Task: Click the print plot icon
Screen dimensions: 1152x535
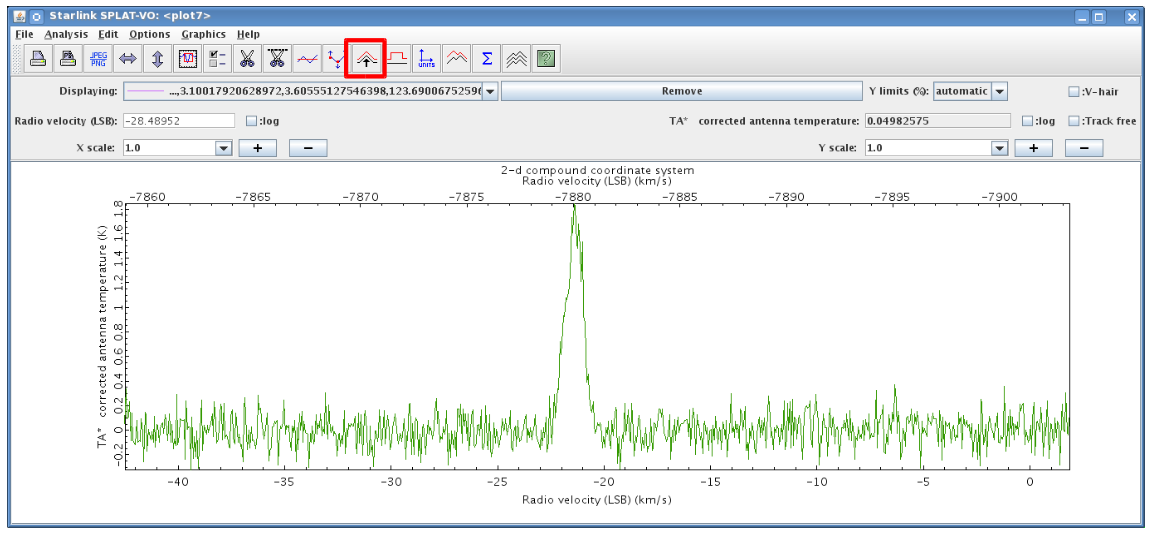Action: click(38, 59)
